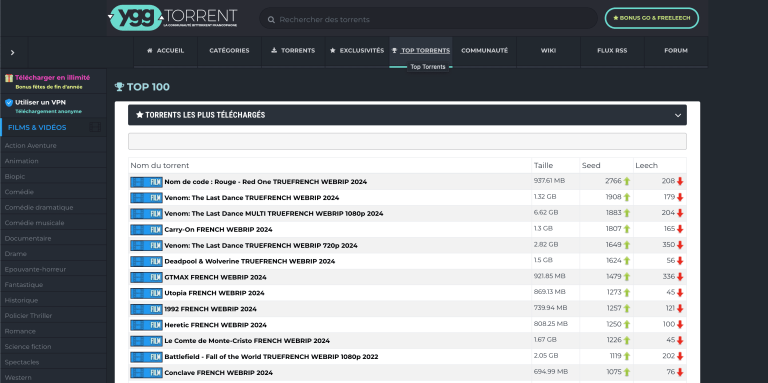
Task: Expand the left sidebar chevron
Action: click(13, 52)
